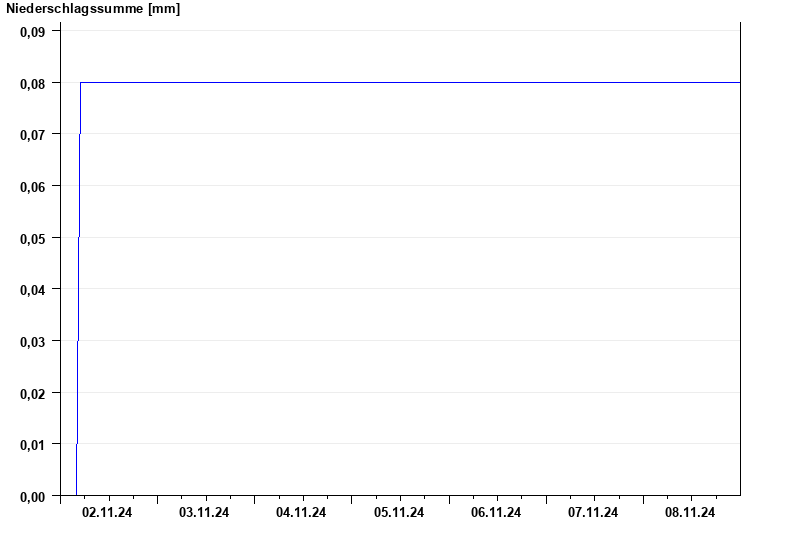The height and width of the screenshot is (550, 800).
Task: Select the 06.11.24 date label
Action: pos(496,513)
